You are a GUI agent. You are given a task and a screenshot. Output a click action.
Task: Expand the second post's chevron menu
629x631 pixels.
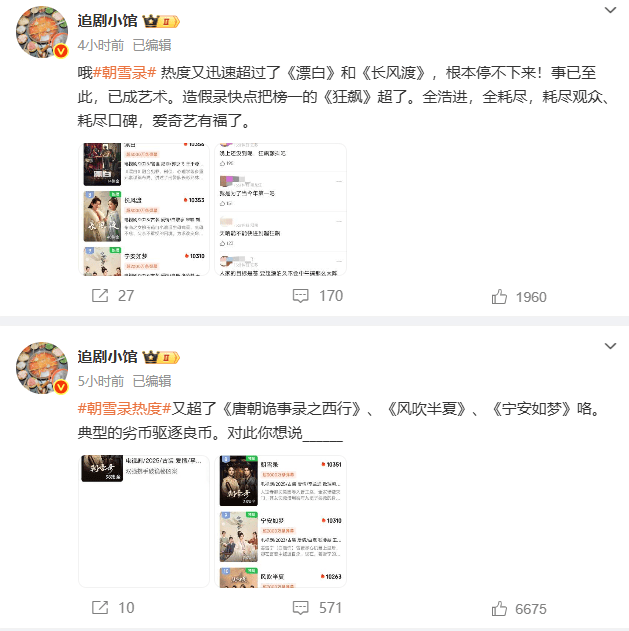pos(610,346)
